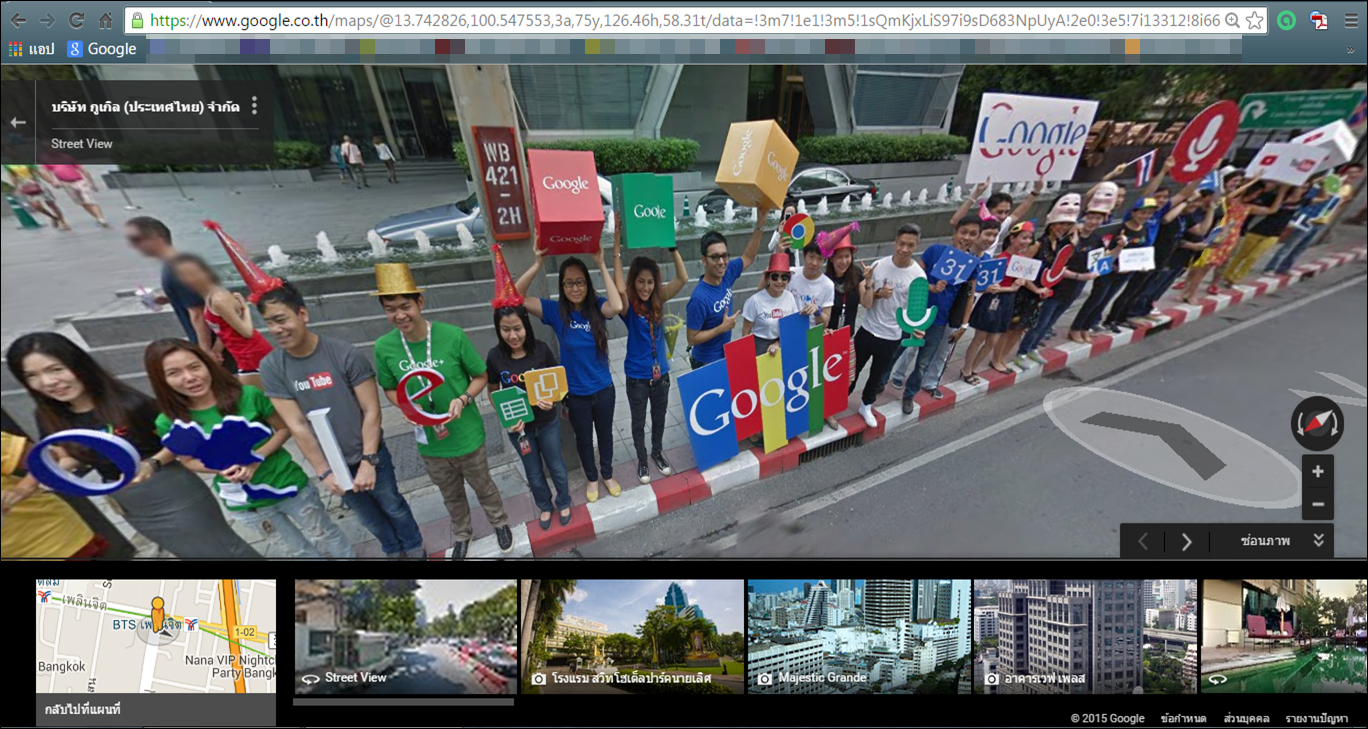Show next images in the photo strip

click(x=1187, y=541)
